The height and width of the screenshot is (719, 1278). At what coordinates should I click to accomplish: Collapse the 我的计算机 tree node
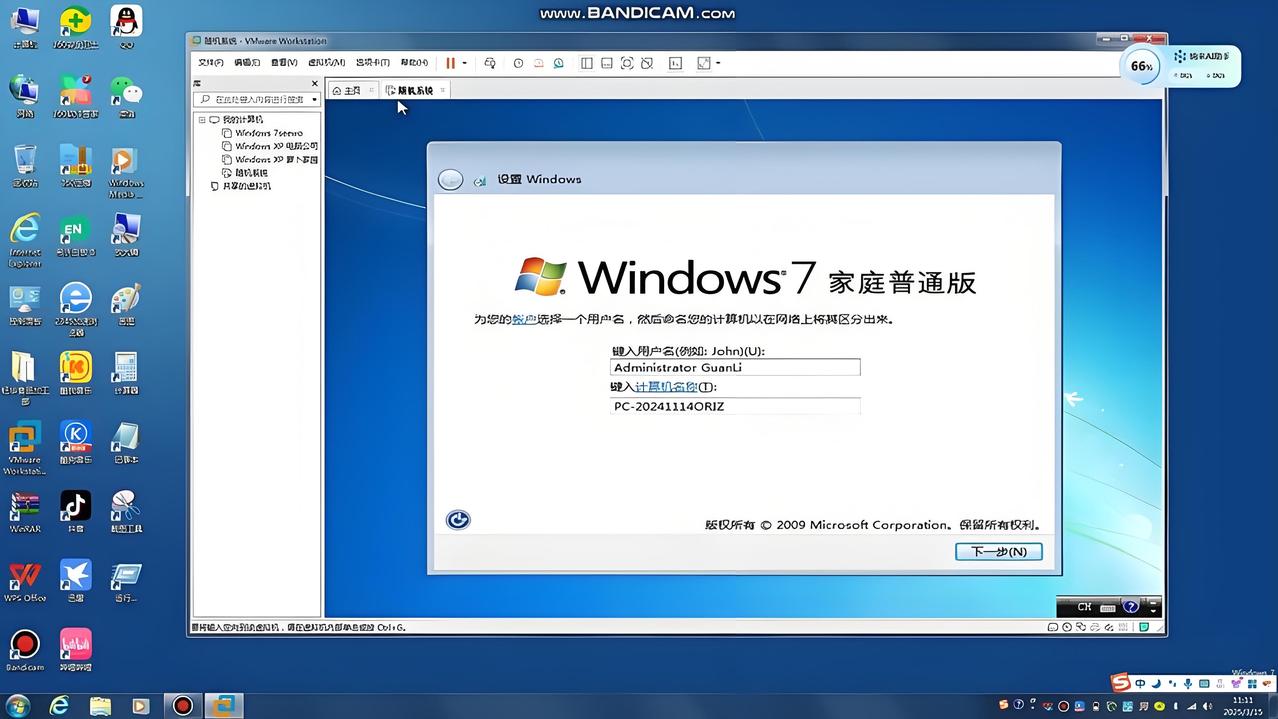[203, 118]
